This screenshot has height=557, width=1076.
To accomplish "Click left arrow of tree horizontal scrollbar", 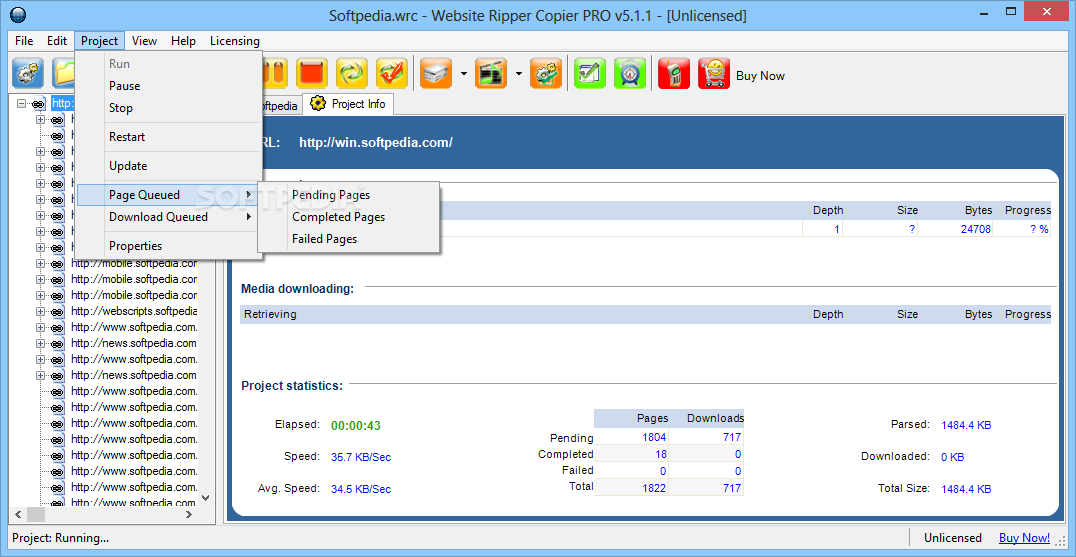I will click(x=19, y=514).
